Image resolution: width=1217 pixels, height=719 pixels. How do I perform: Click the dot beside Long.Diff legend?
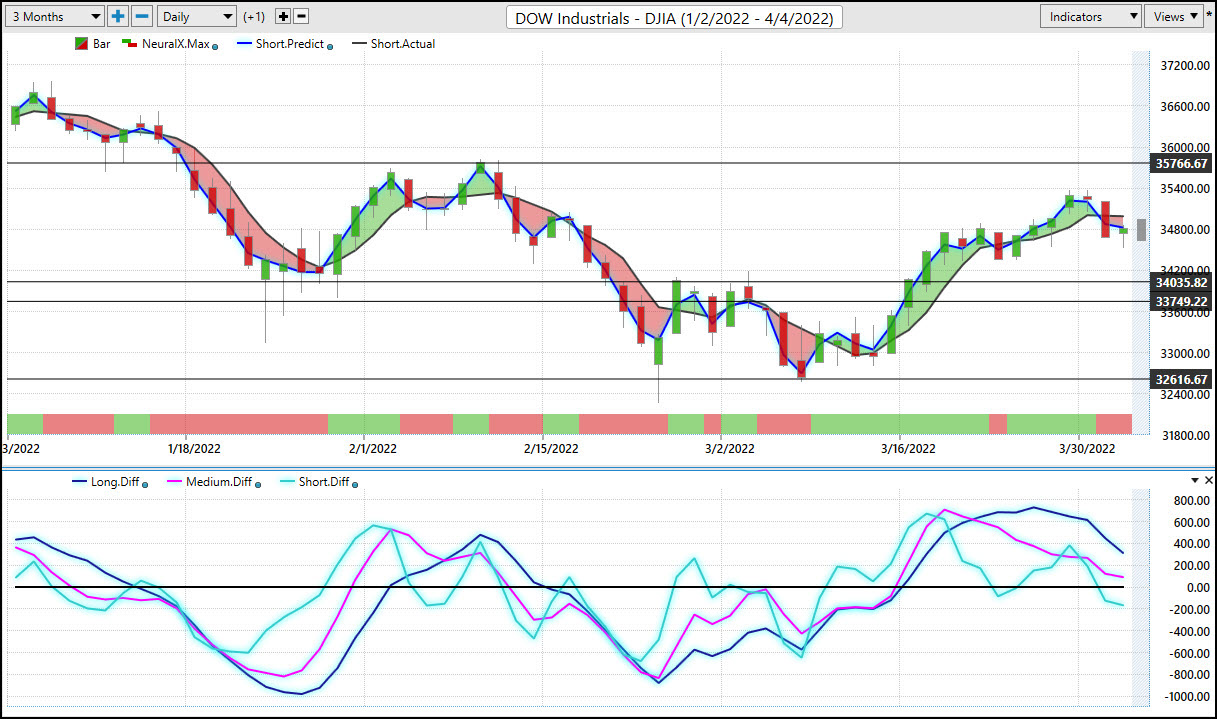coord(145,485)
